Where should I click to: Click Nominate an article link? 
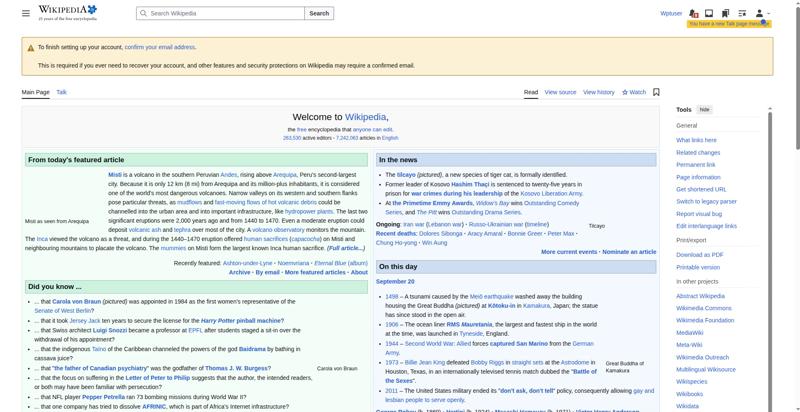(629, 252)
